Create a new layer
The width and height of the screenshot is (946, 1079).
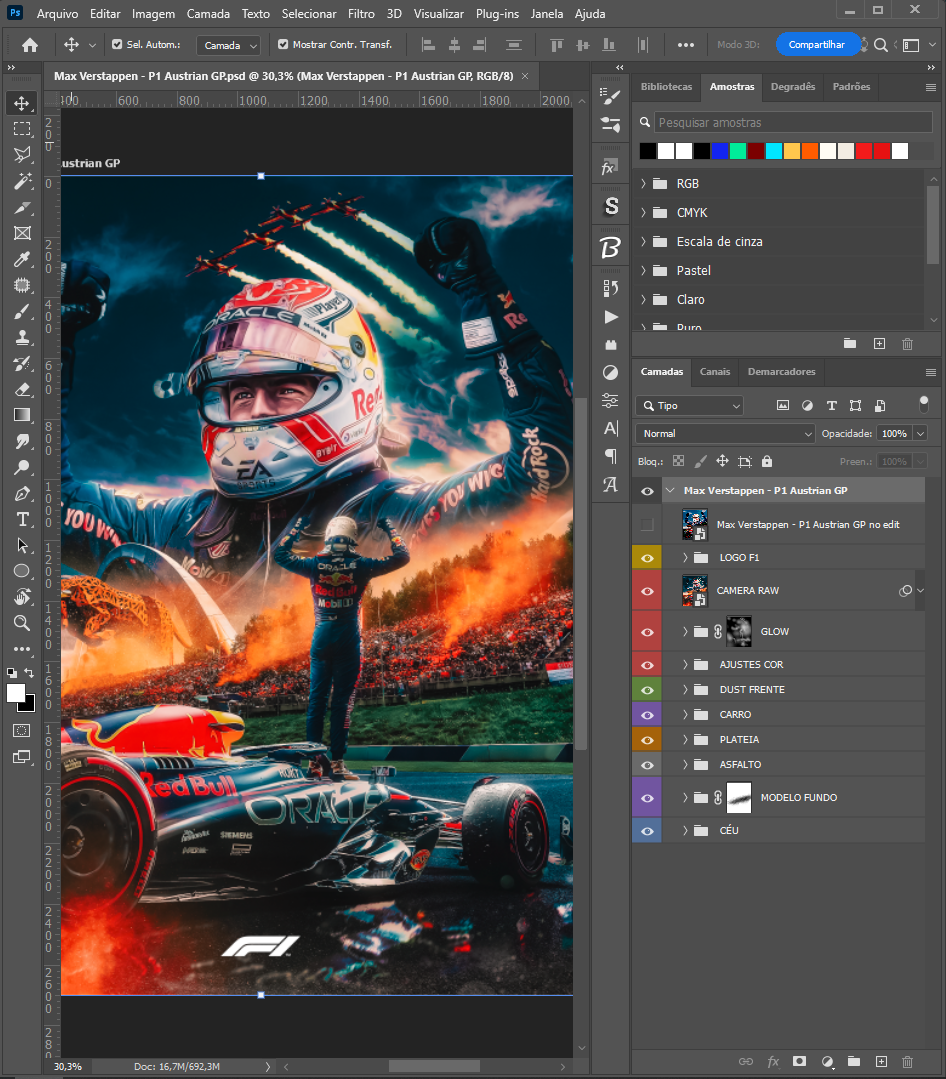[x=881, y=1061]
